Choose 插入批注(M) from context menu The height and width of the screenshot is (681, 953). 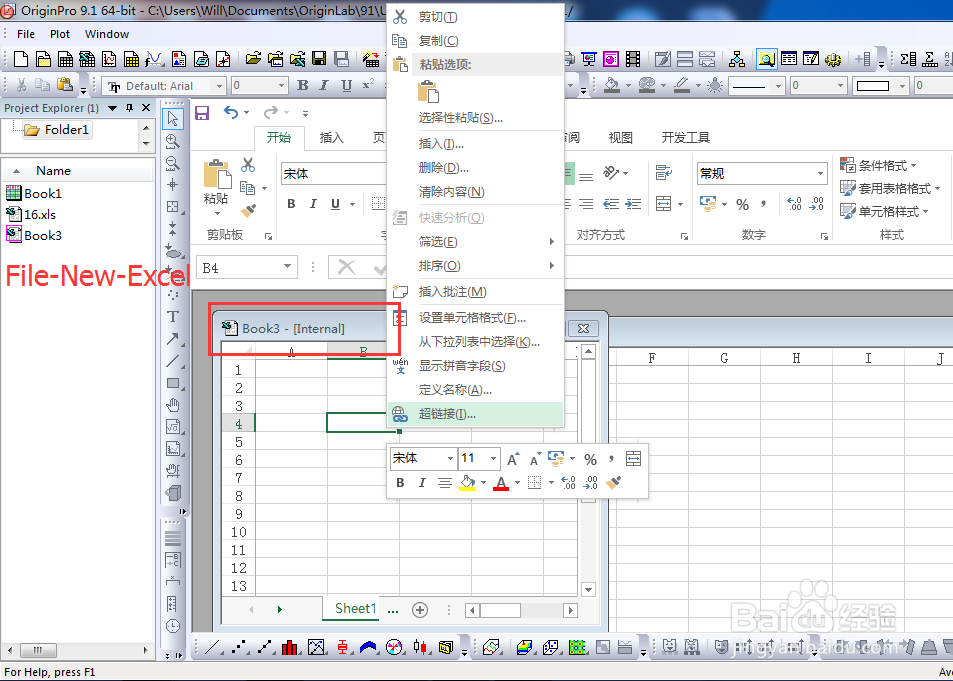[475, 292]
